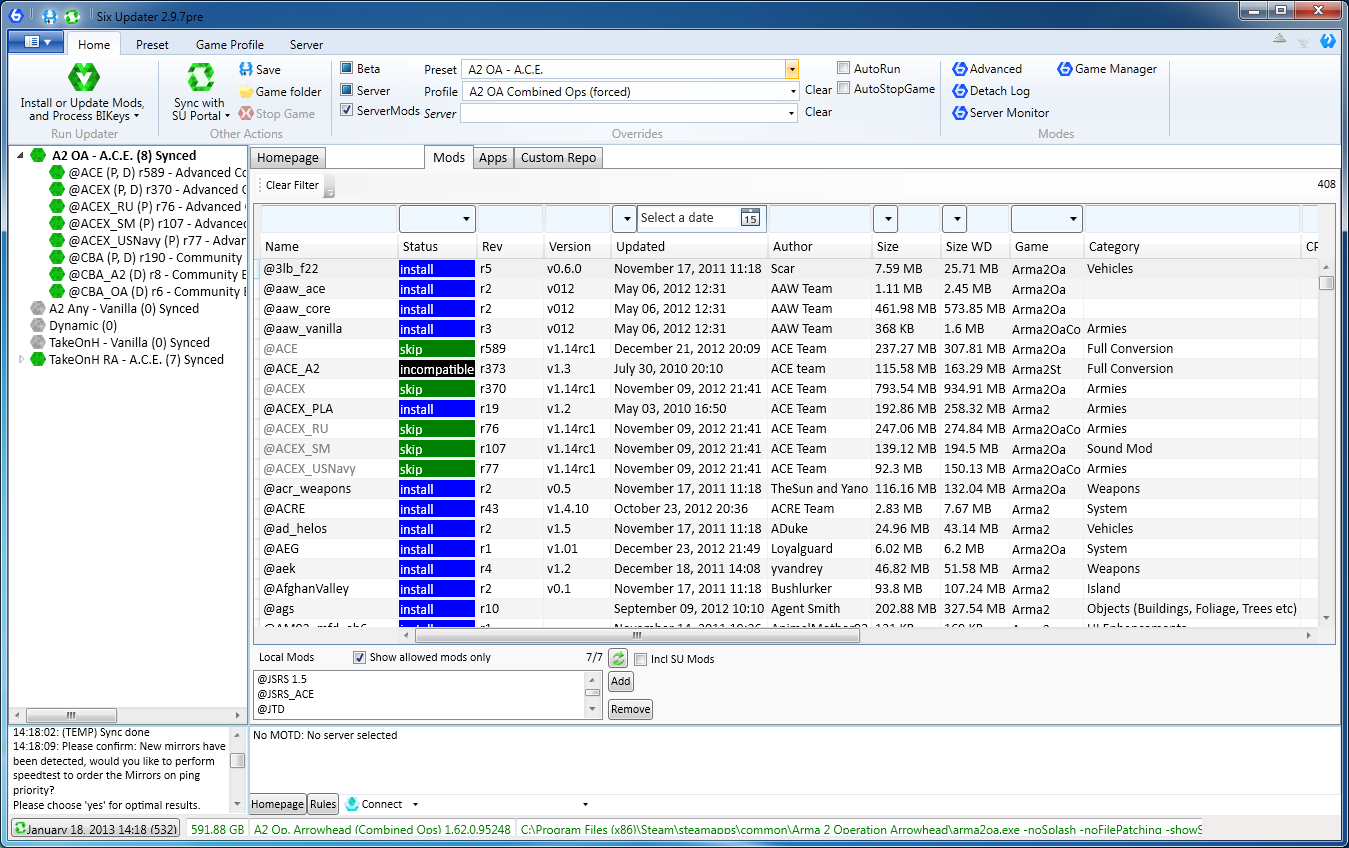Click the green refresh icon beside Local Mods
Viewport: 1349px width, 848px height.
click(x=619, y=658)
